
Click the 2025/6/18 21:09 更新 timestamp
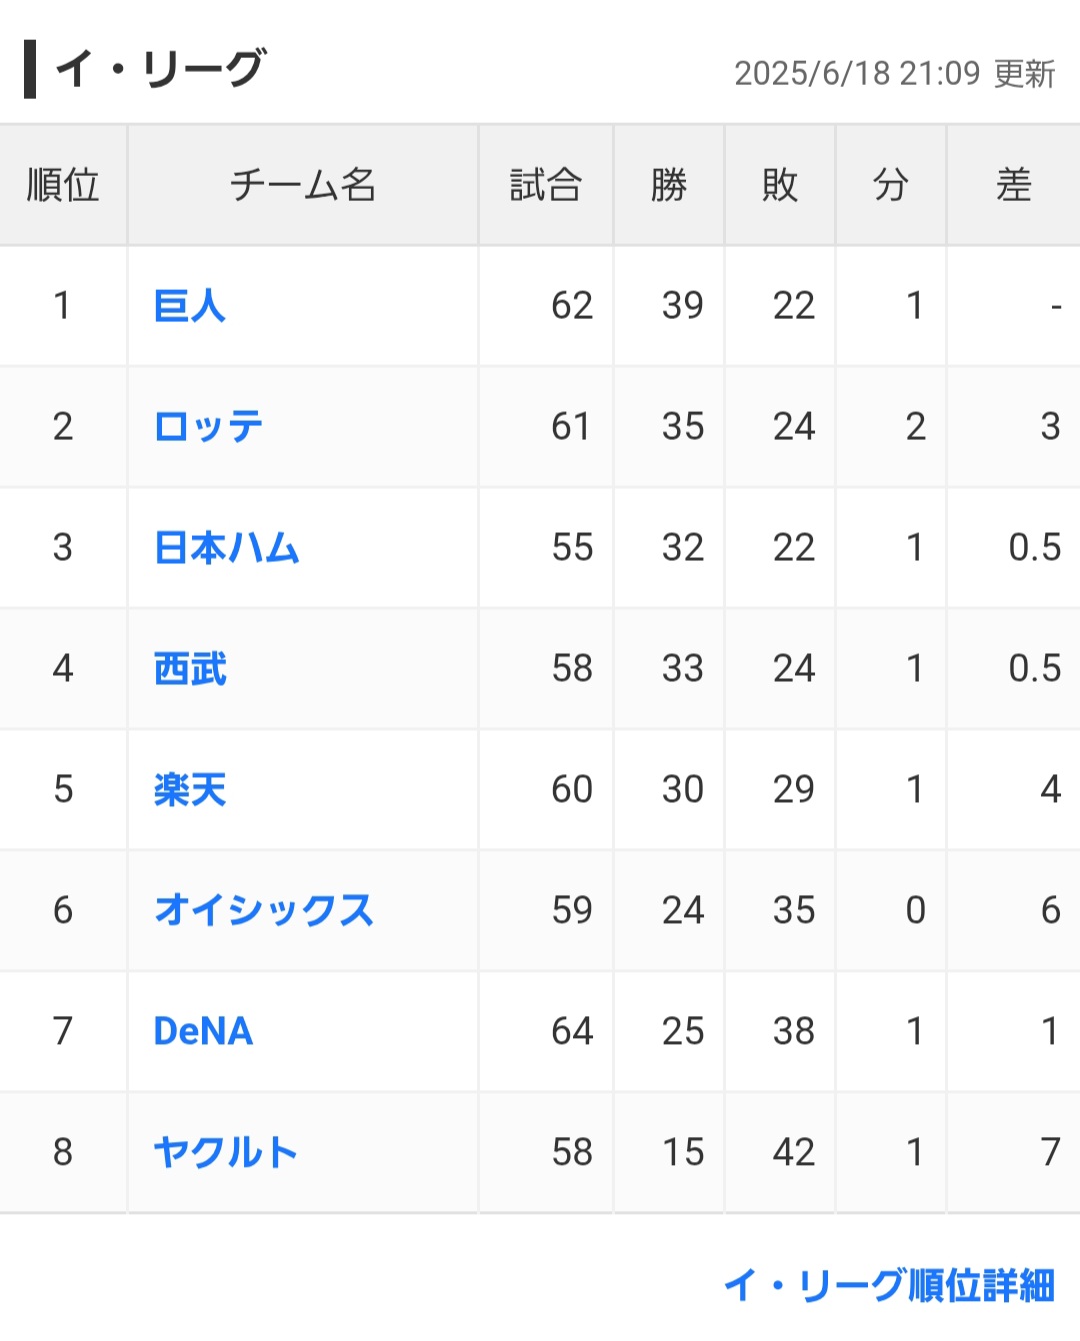pos(895,74)
